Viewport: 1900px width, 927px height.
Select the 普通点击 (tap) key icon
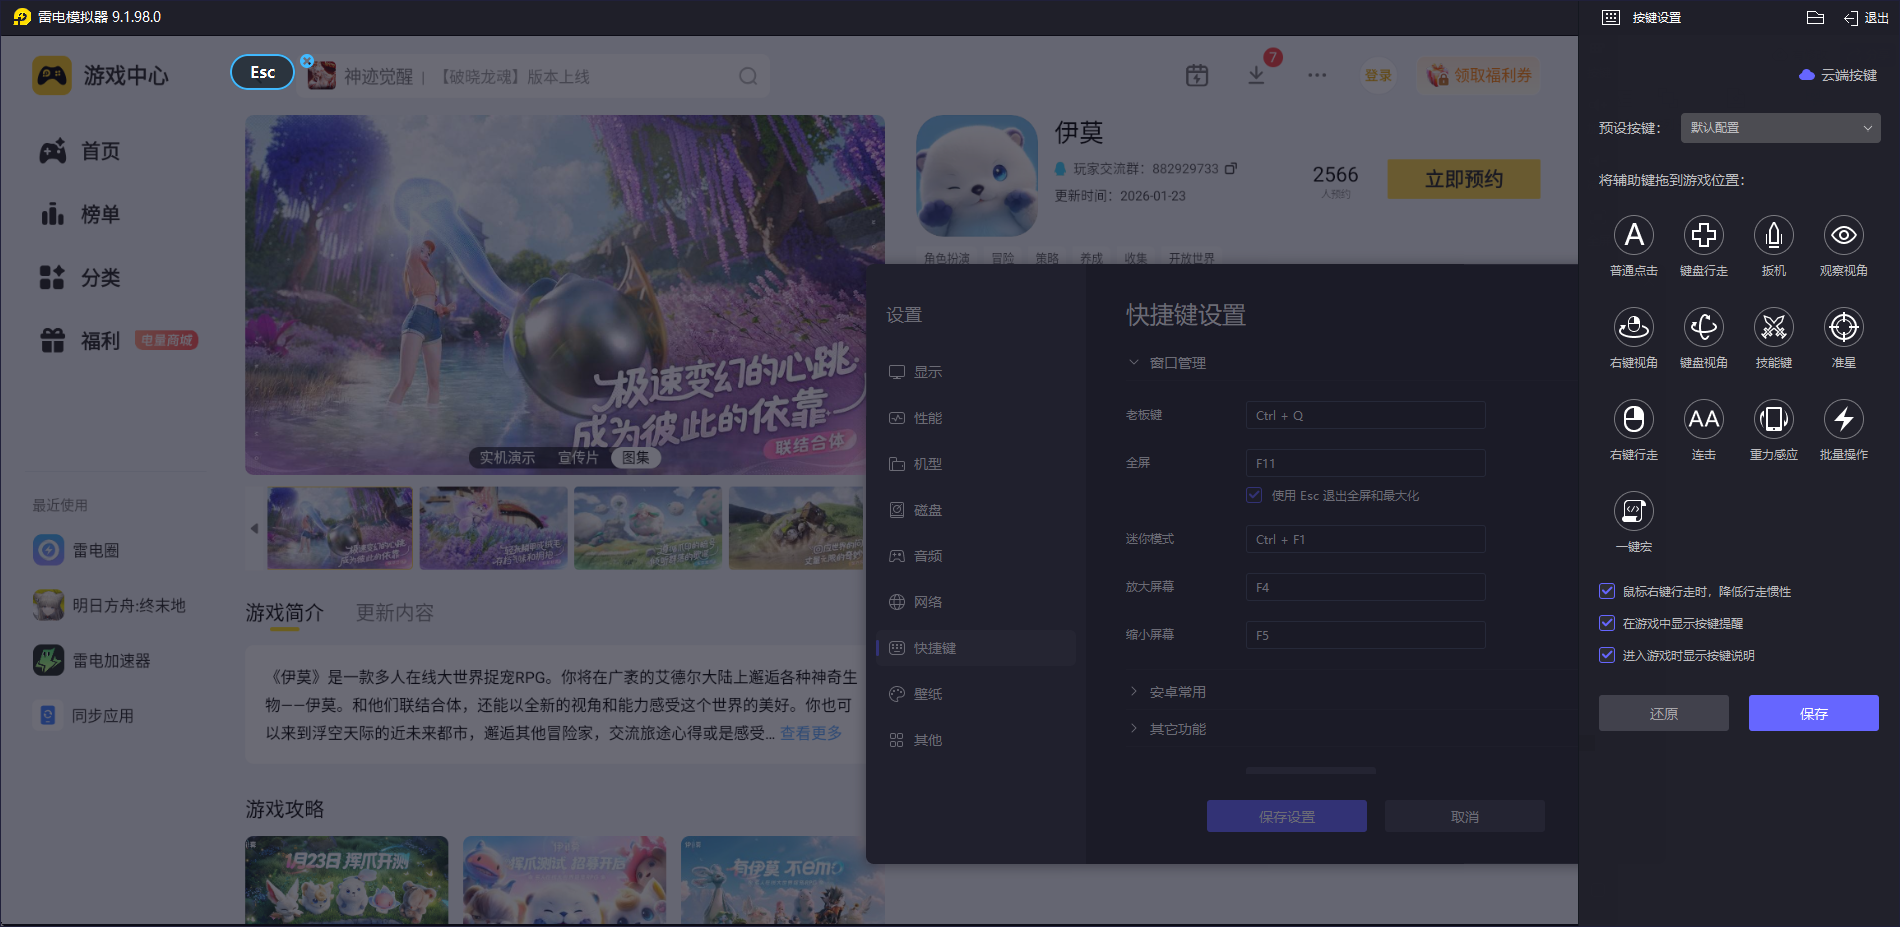click(1633, 236)
